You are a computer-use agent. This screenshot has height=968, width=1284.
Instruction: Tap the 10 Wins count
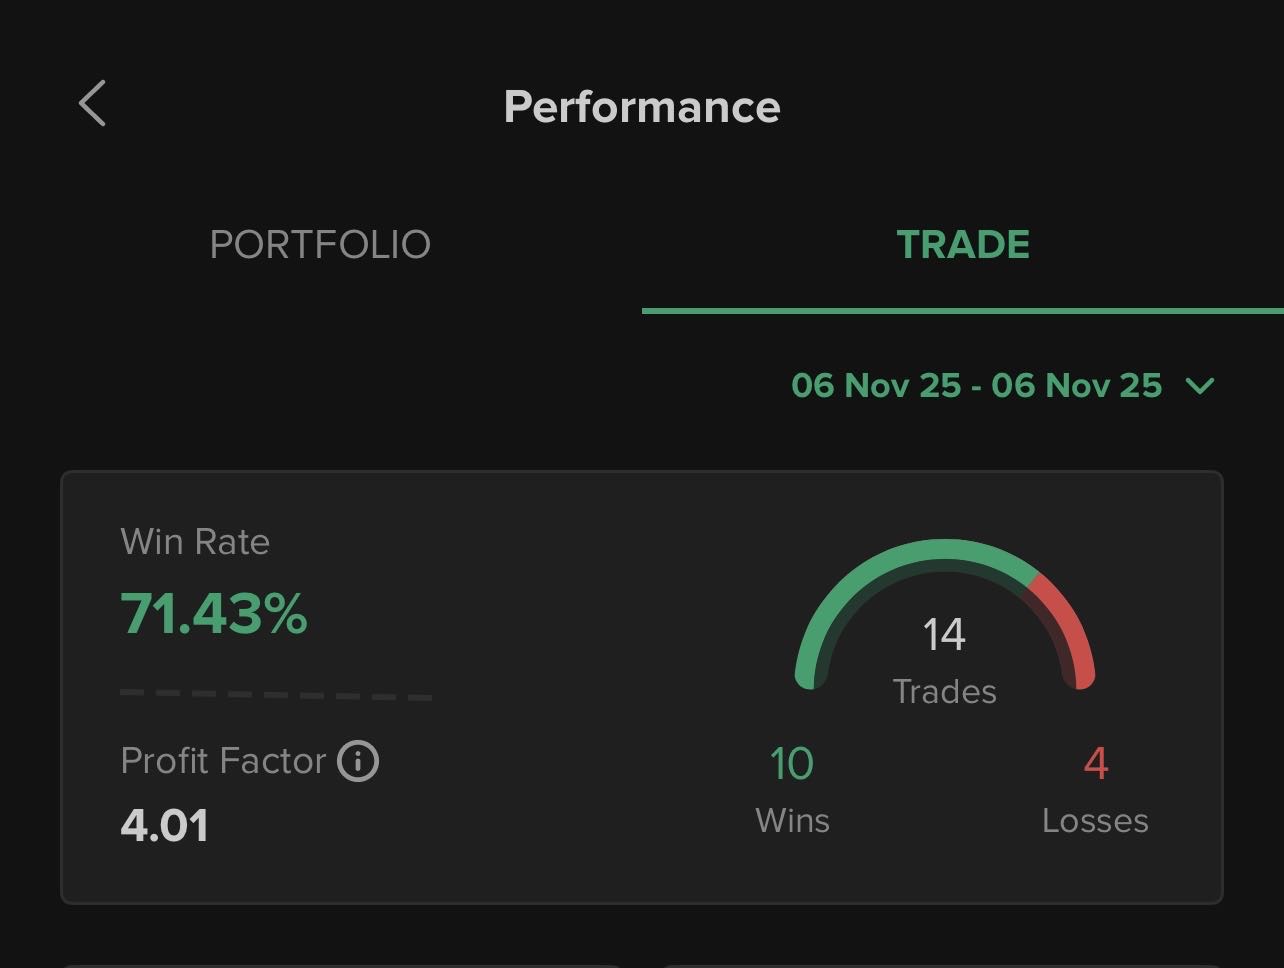coord(792,764)
